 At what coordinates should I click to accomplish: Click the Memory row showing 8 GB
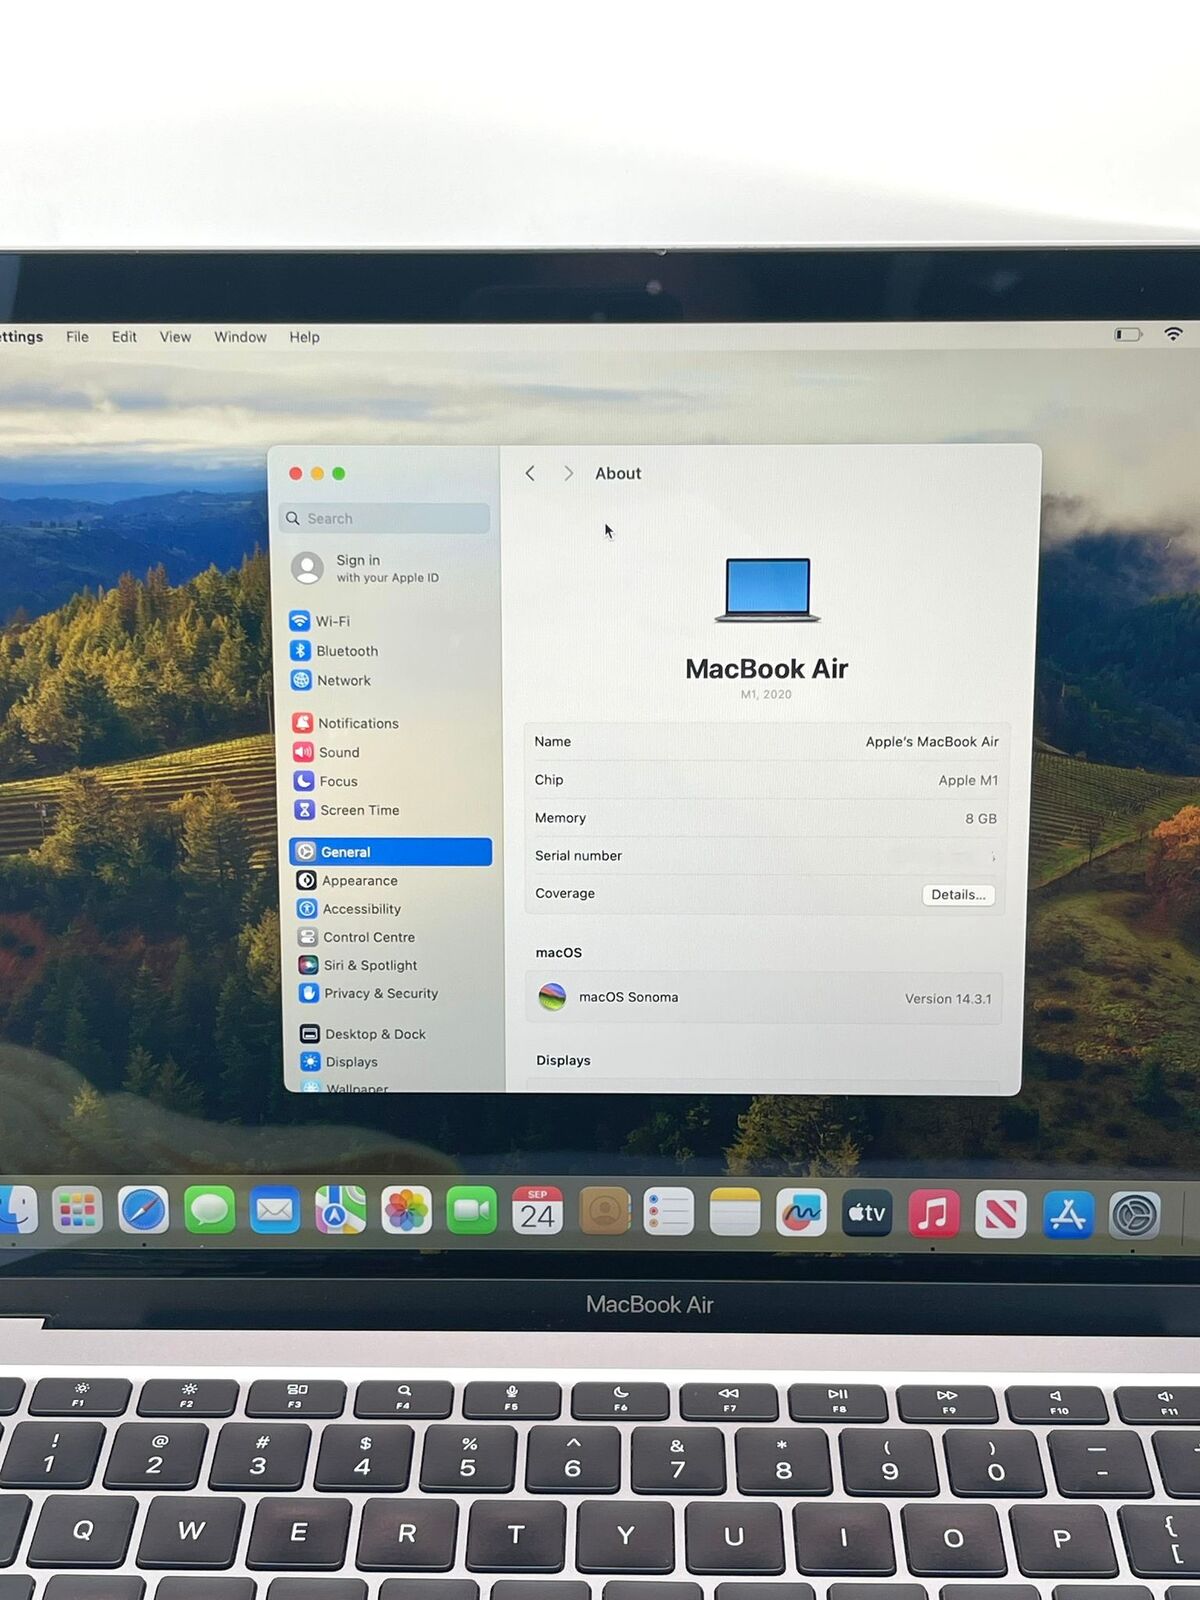[x=766, y=818]
